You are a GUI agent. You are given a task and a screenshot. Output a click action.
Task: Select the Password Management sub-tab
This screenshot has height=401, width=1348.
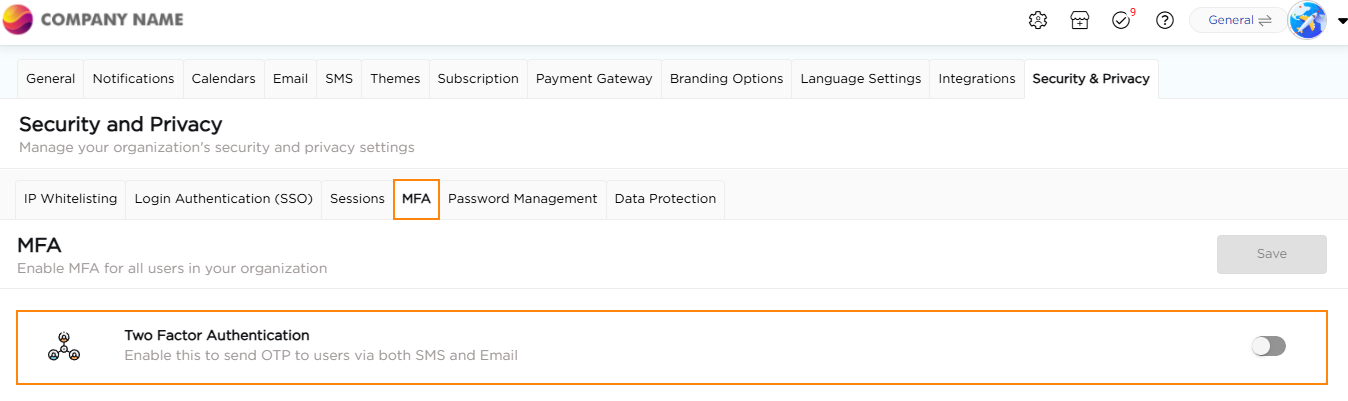pos(522,199)
